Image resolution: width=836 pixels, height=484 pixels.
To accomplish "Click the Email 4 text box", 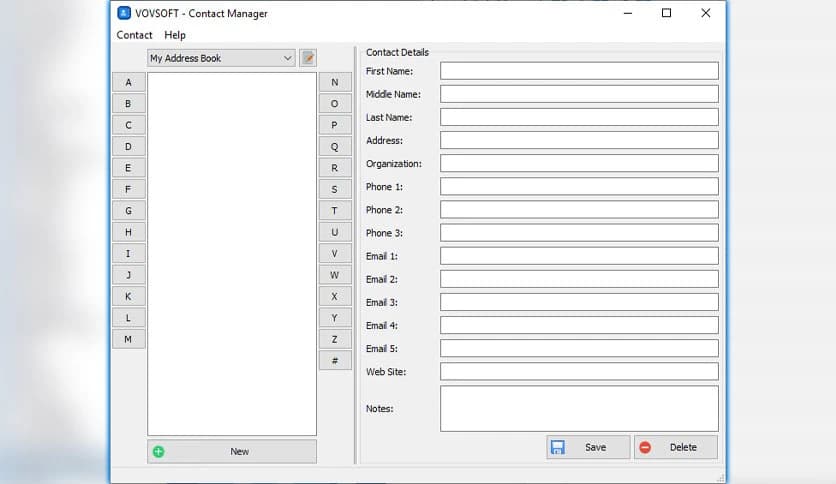I will coord(579,325).
